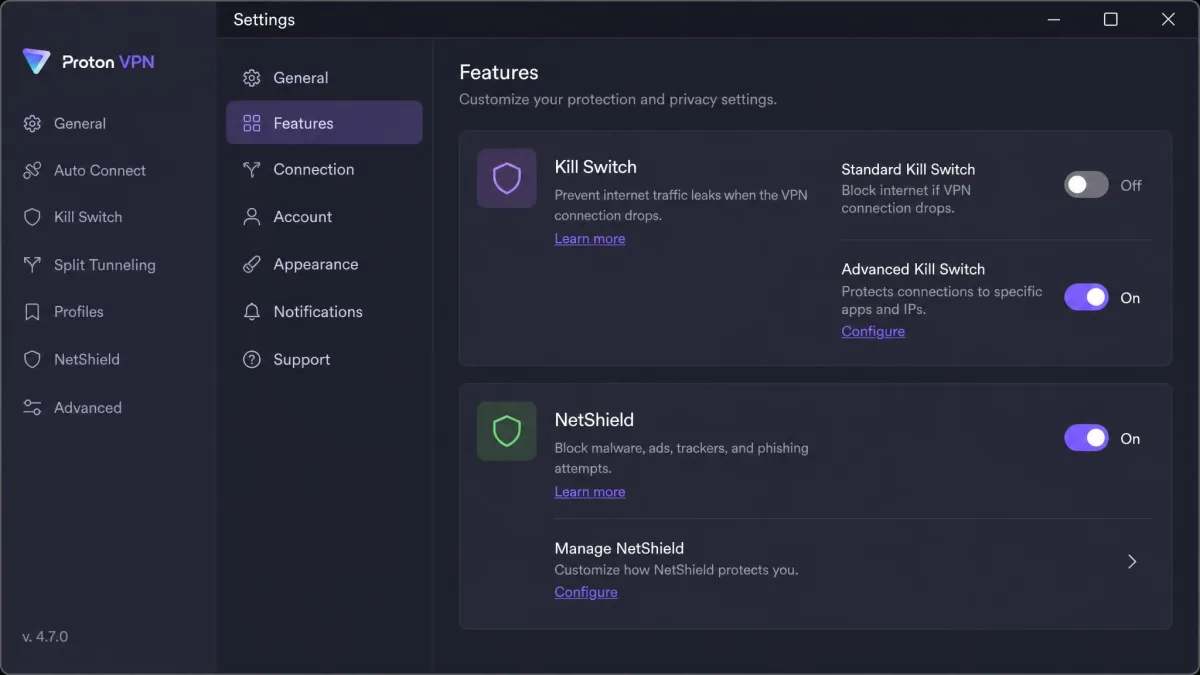Image resolution: width=1200 pixels, height=675 pixels.
Task: Select Kill Switch in the left sidebar
Action: point(88,217)
